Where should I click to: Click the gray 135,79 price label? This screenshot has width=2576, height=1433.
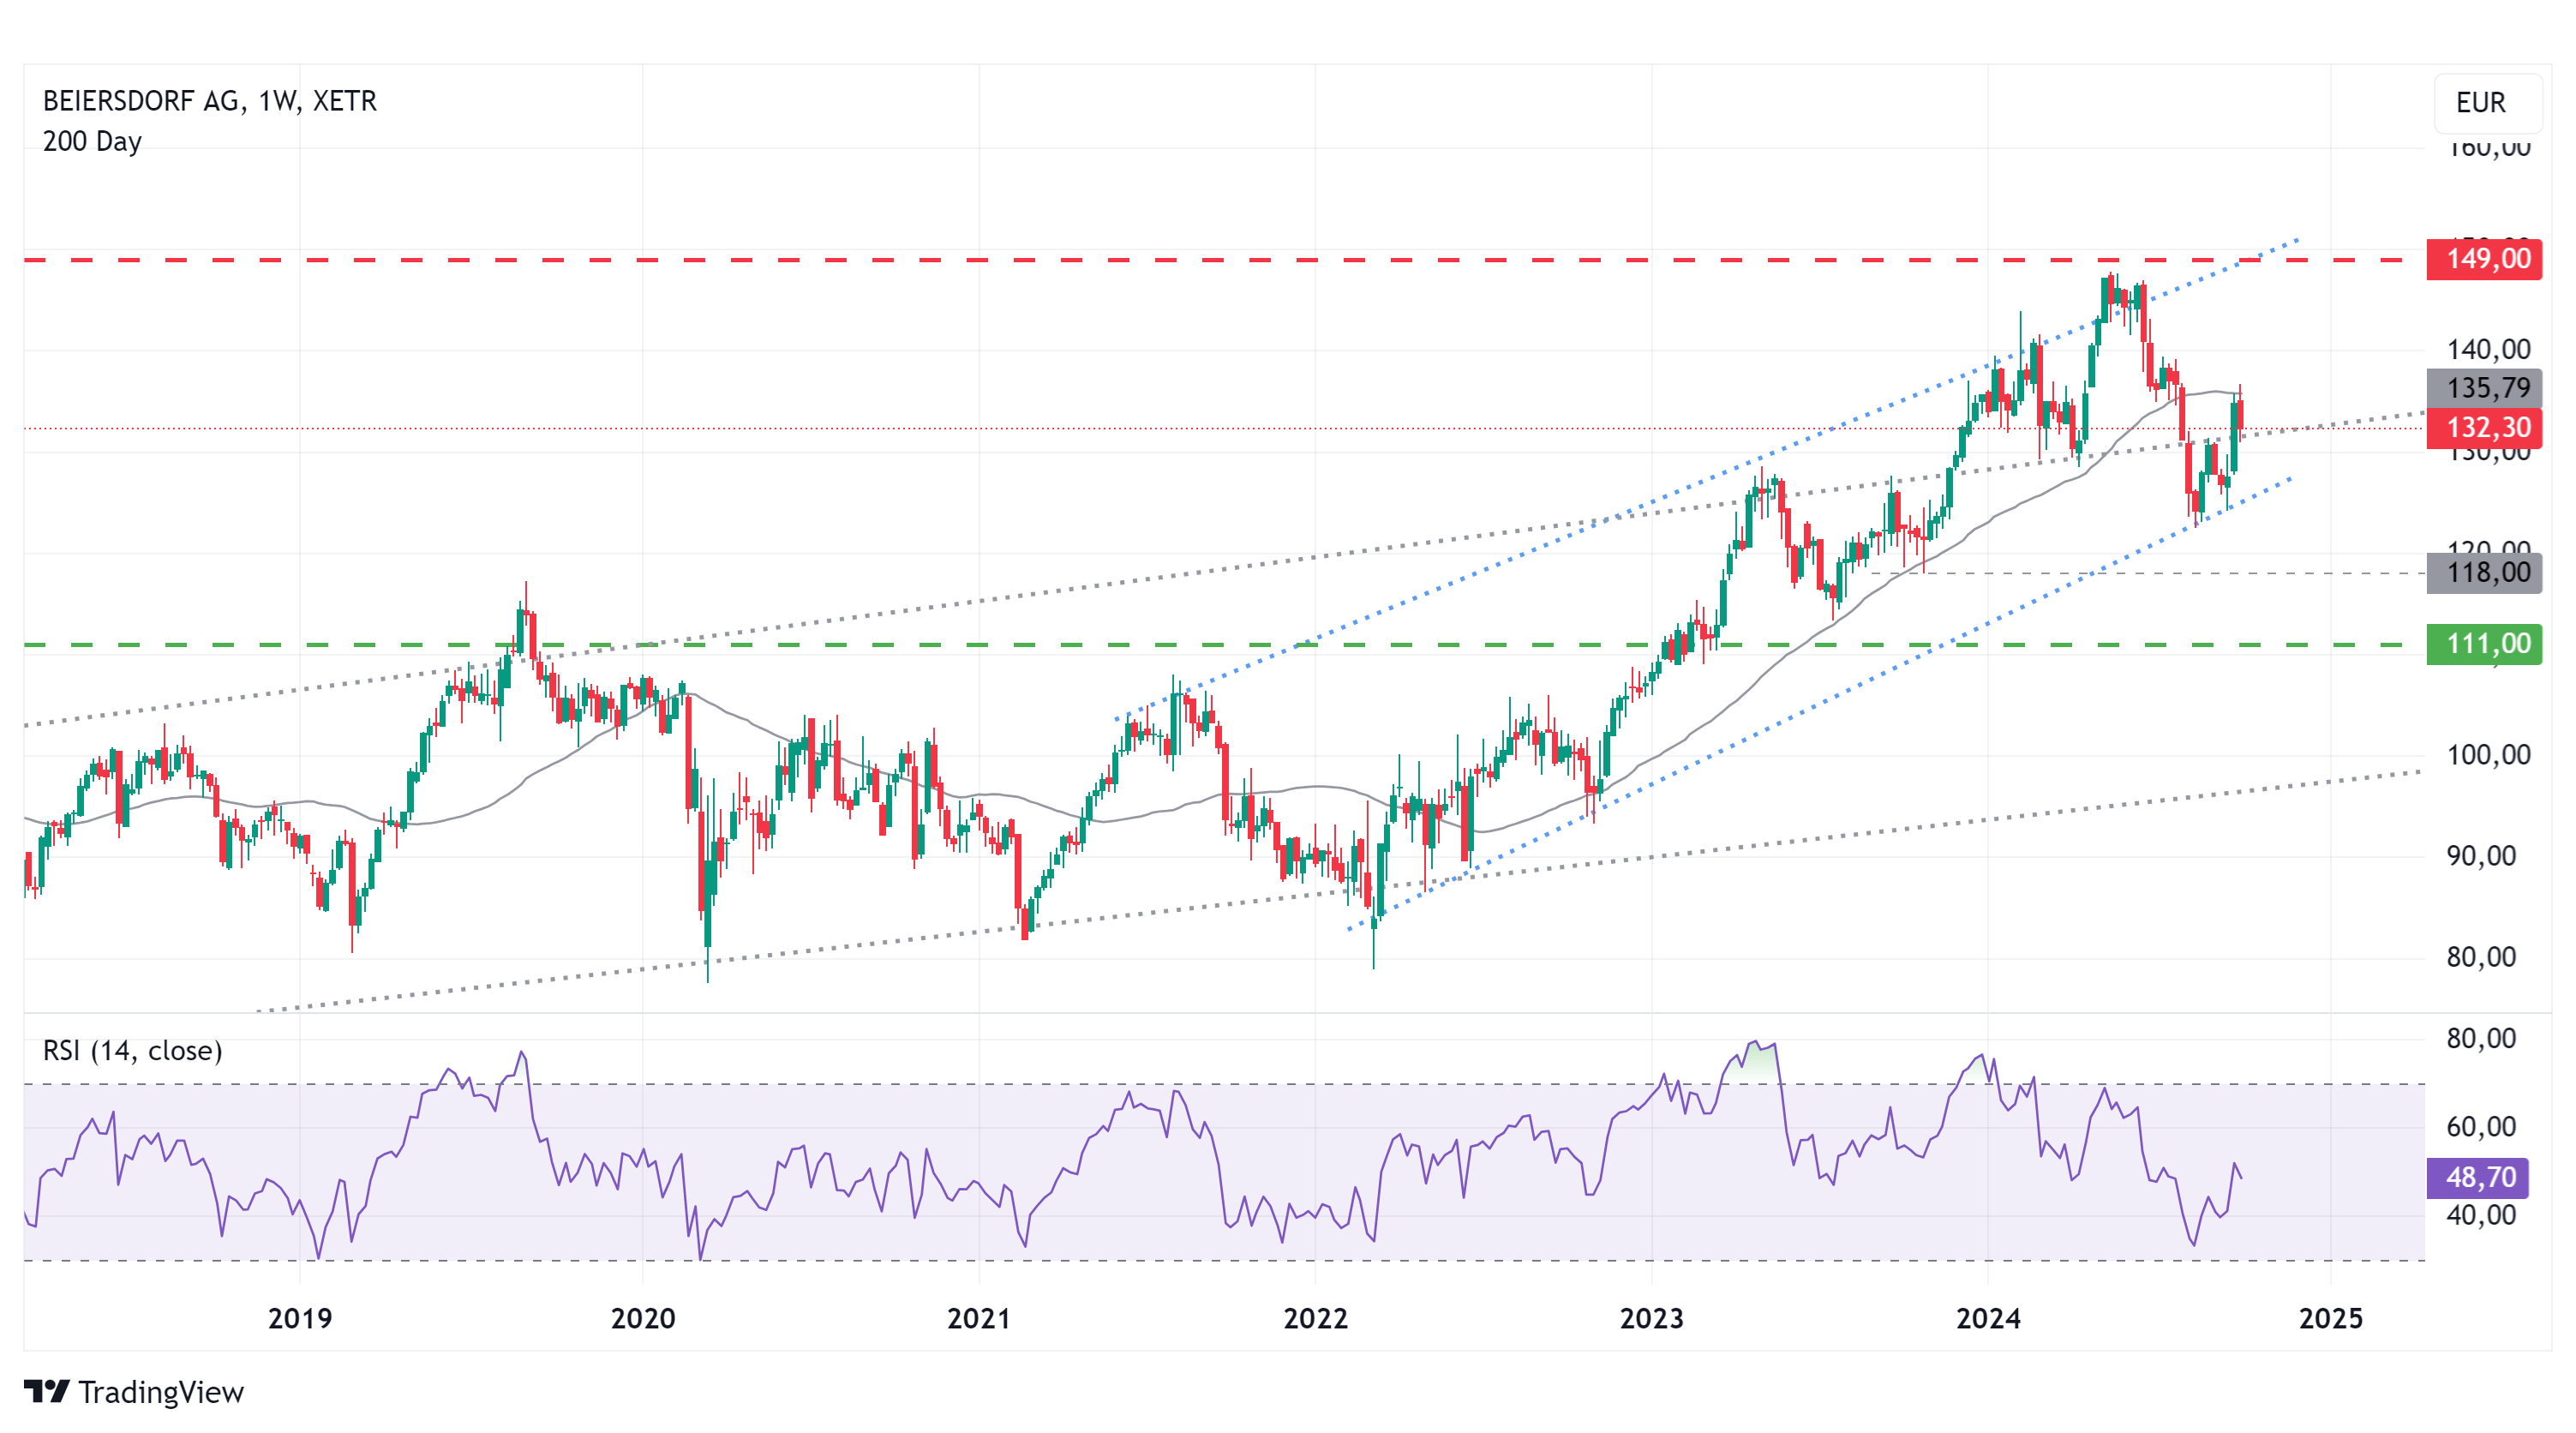point(2485,388)
